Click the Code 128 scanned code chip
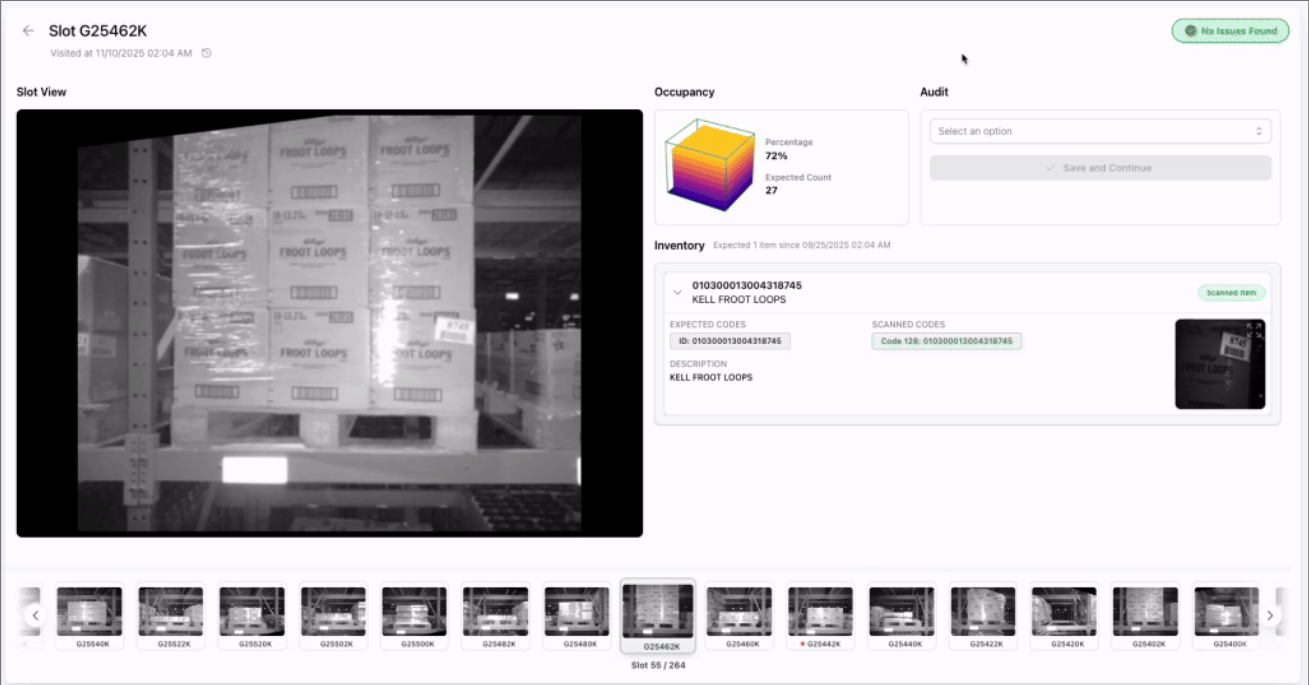Screen dimensions: 1309x685 click(946, 341)
